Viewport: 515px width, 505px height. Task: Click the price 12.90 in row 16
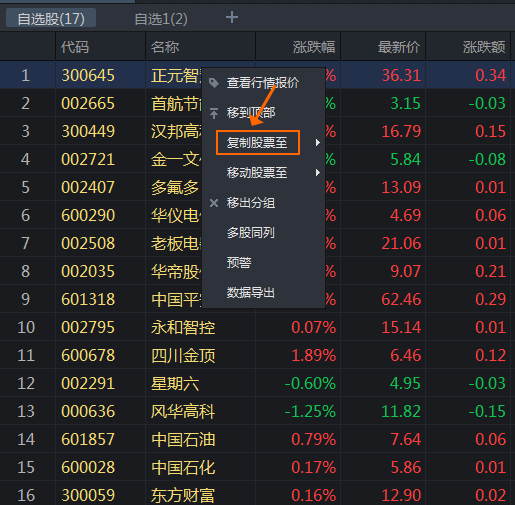(x=401, y=495)
